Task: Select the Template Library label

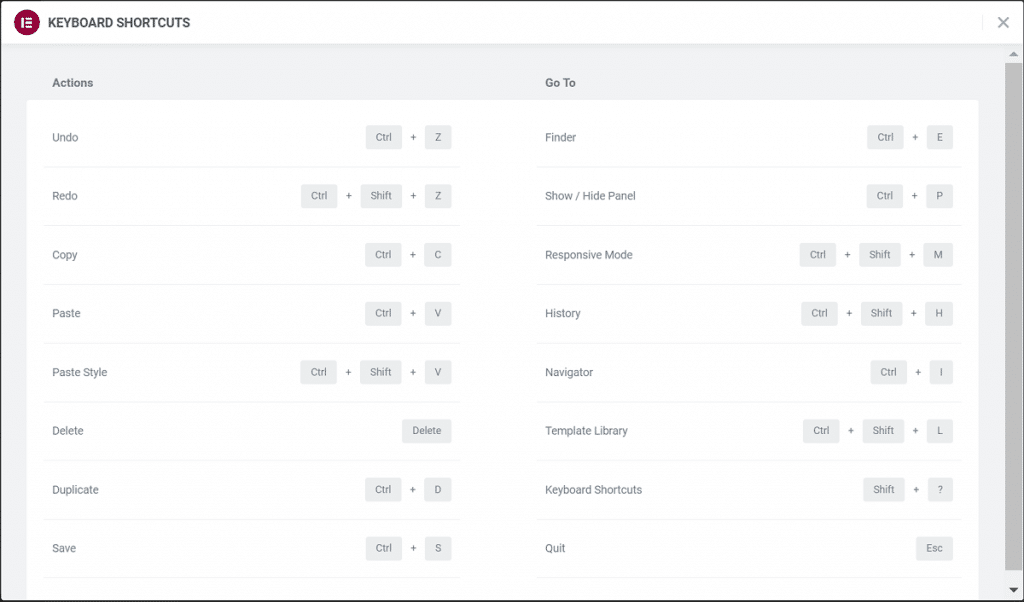Action: pos(586,431)
